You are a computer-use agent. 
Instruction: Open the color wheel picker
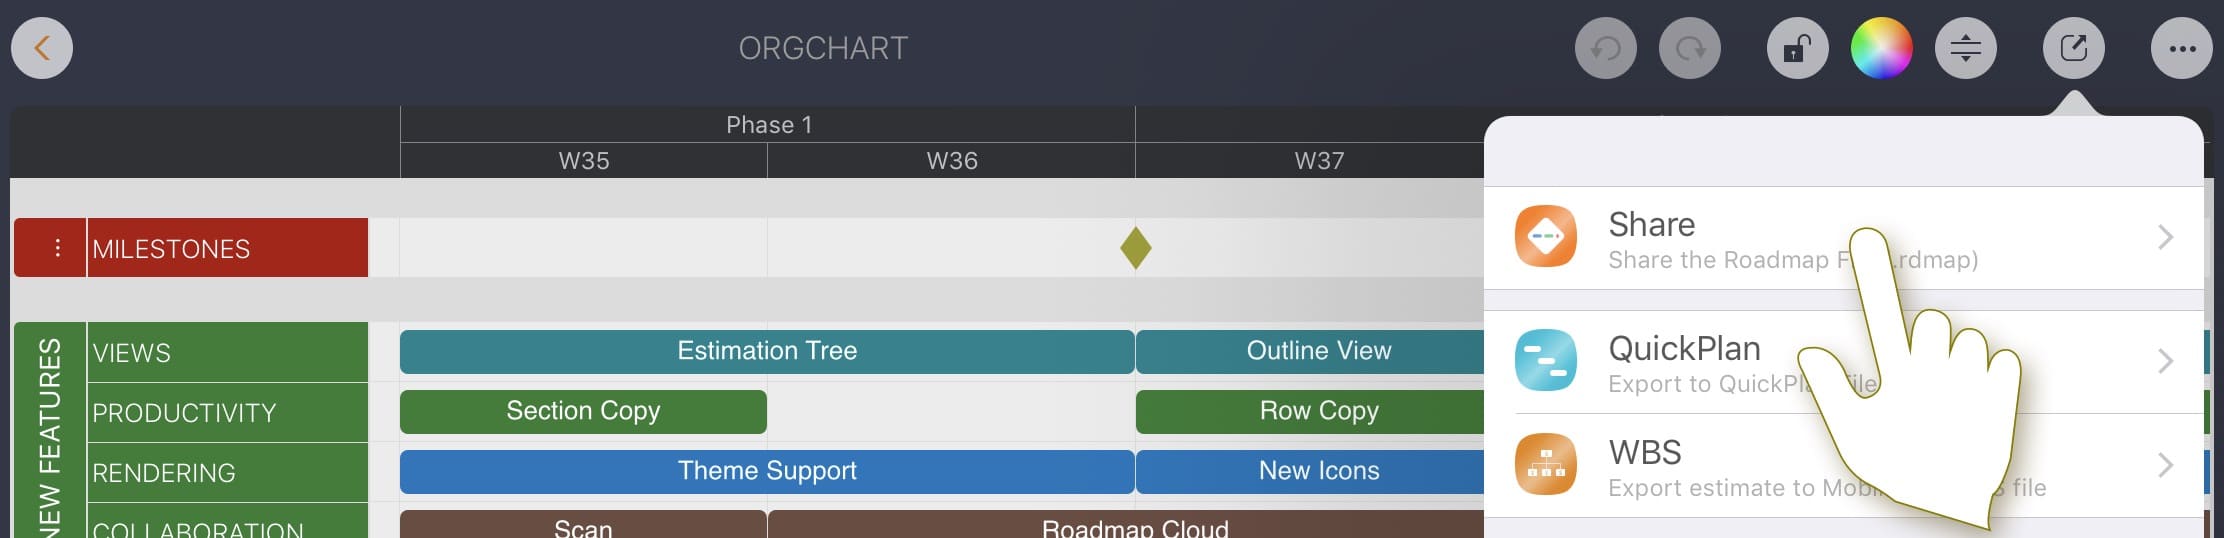(x=1881, y=48)
